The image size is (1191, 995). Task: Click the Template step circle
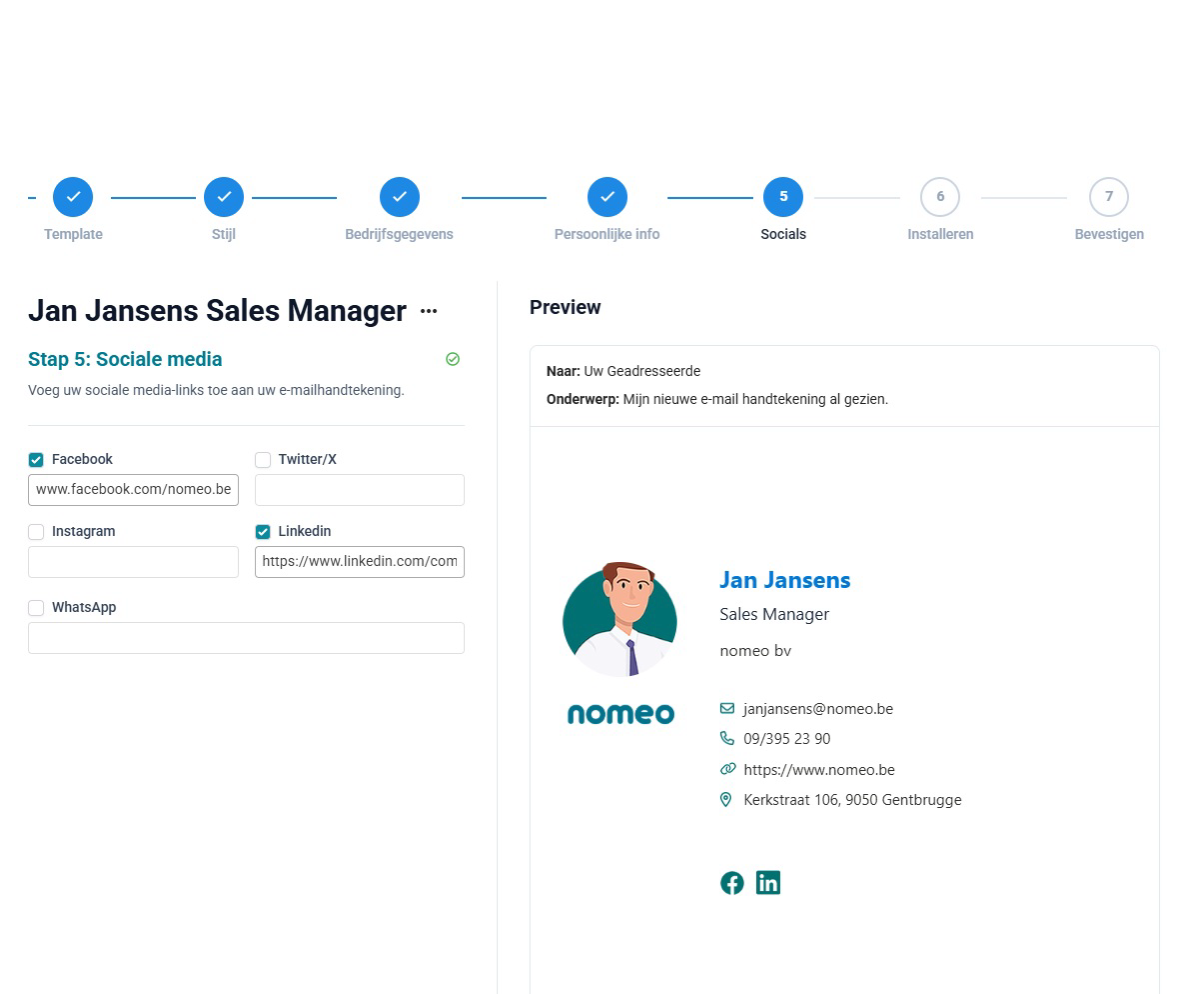73,197
